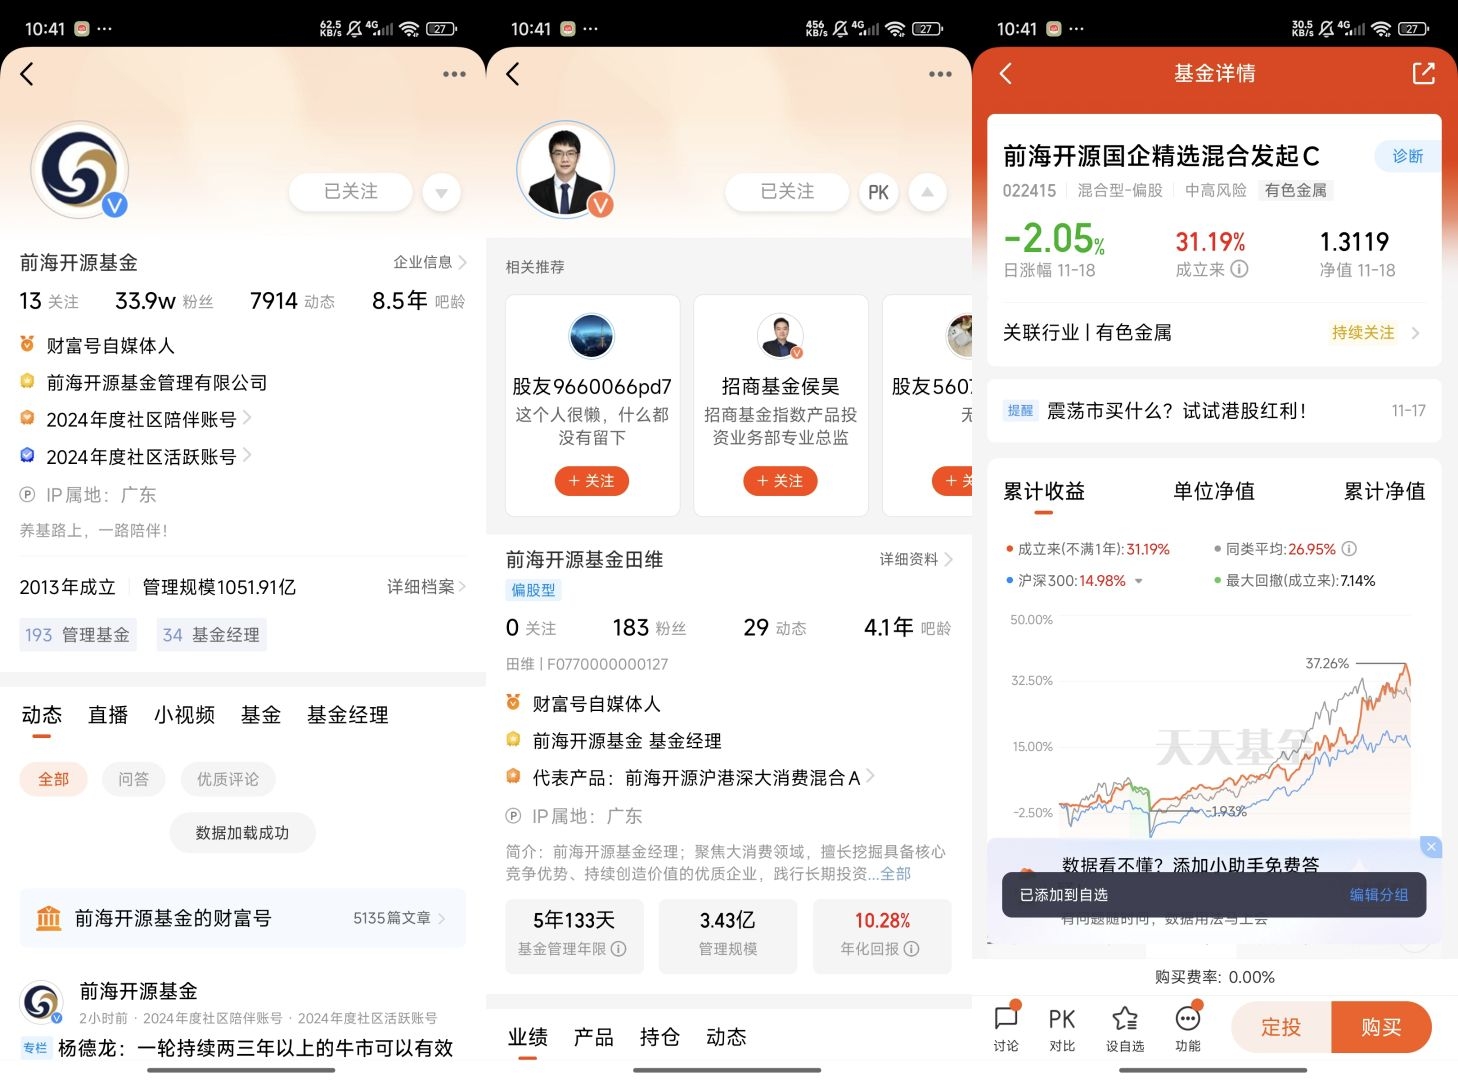Open PK 对比 icon
1458x1080 pixels.
coord(1062,1027)
